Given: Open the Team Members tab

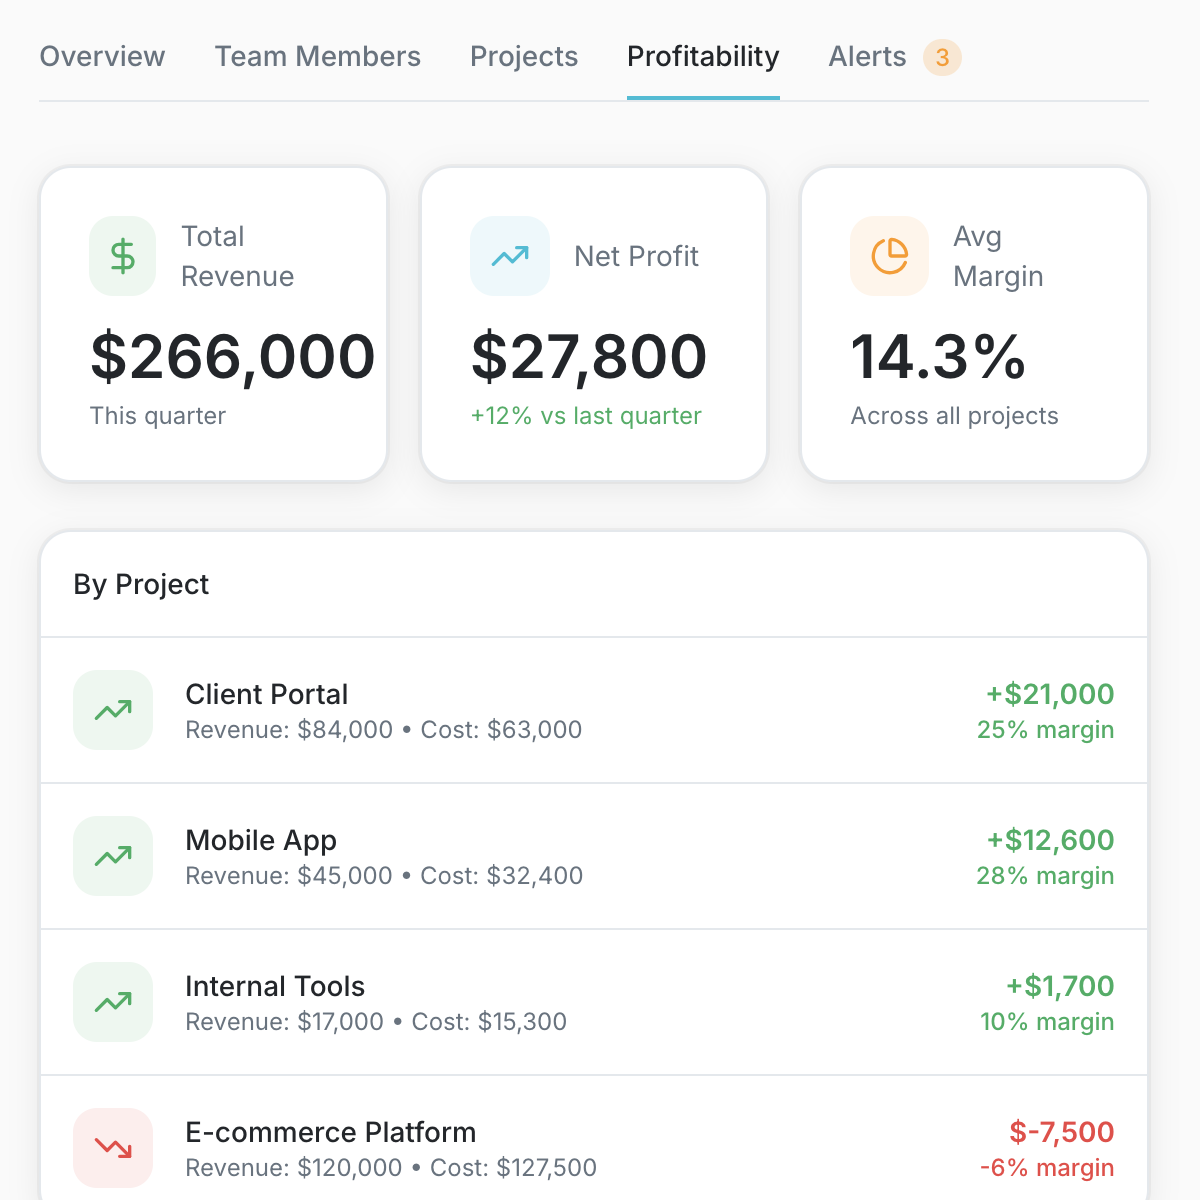Looking at the screenshot, I should tap(317, 57).
